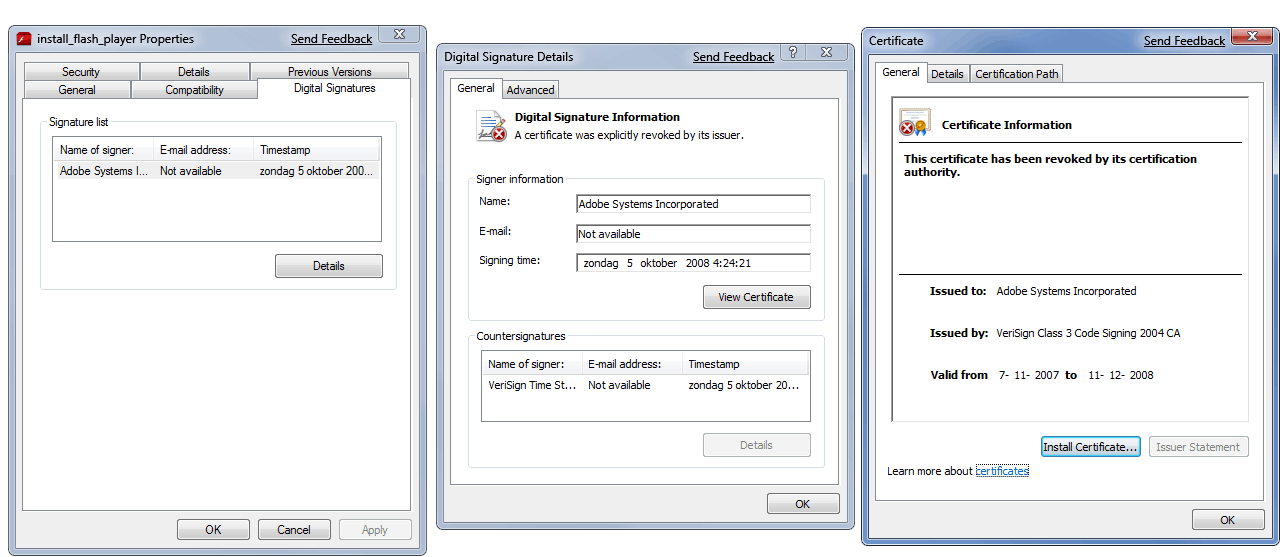Screen dimensions: 1286x557
Task: Open the certificates help link
Action: 1002,471
